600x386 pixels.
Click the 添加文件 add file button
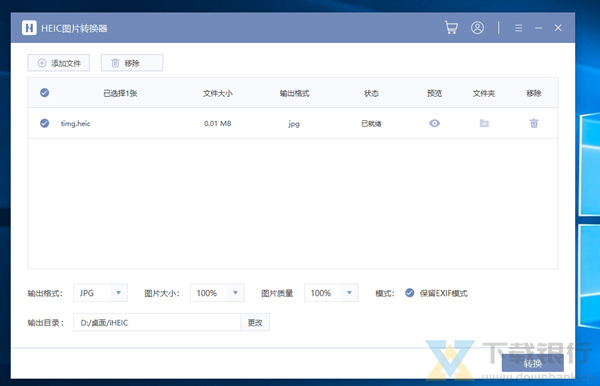[x=59, y=63]
